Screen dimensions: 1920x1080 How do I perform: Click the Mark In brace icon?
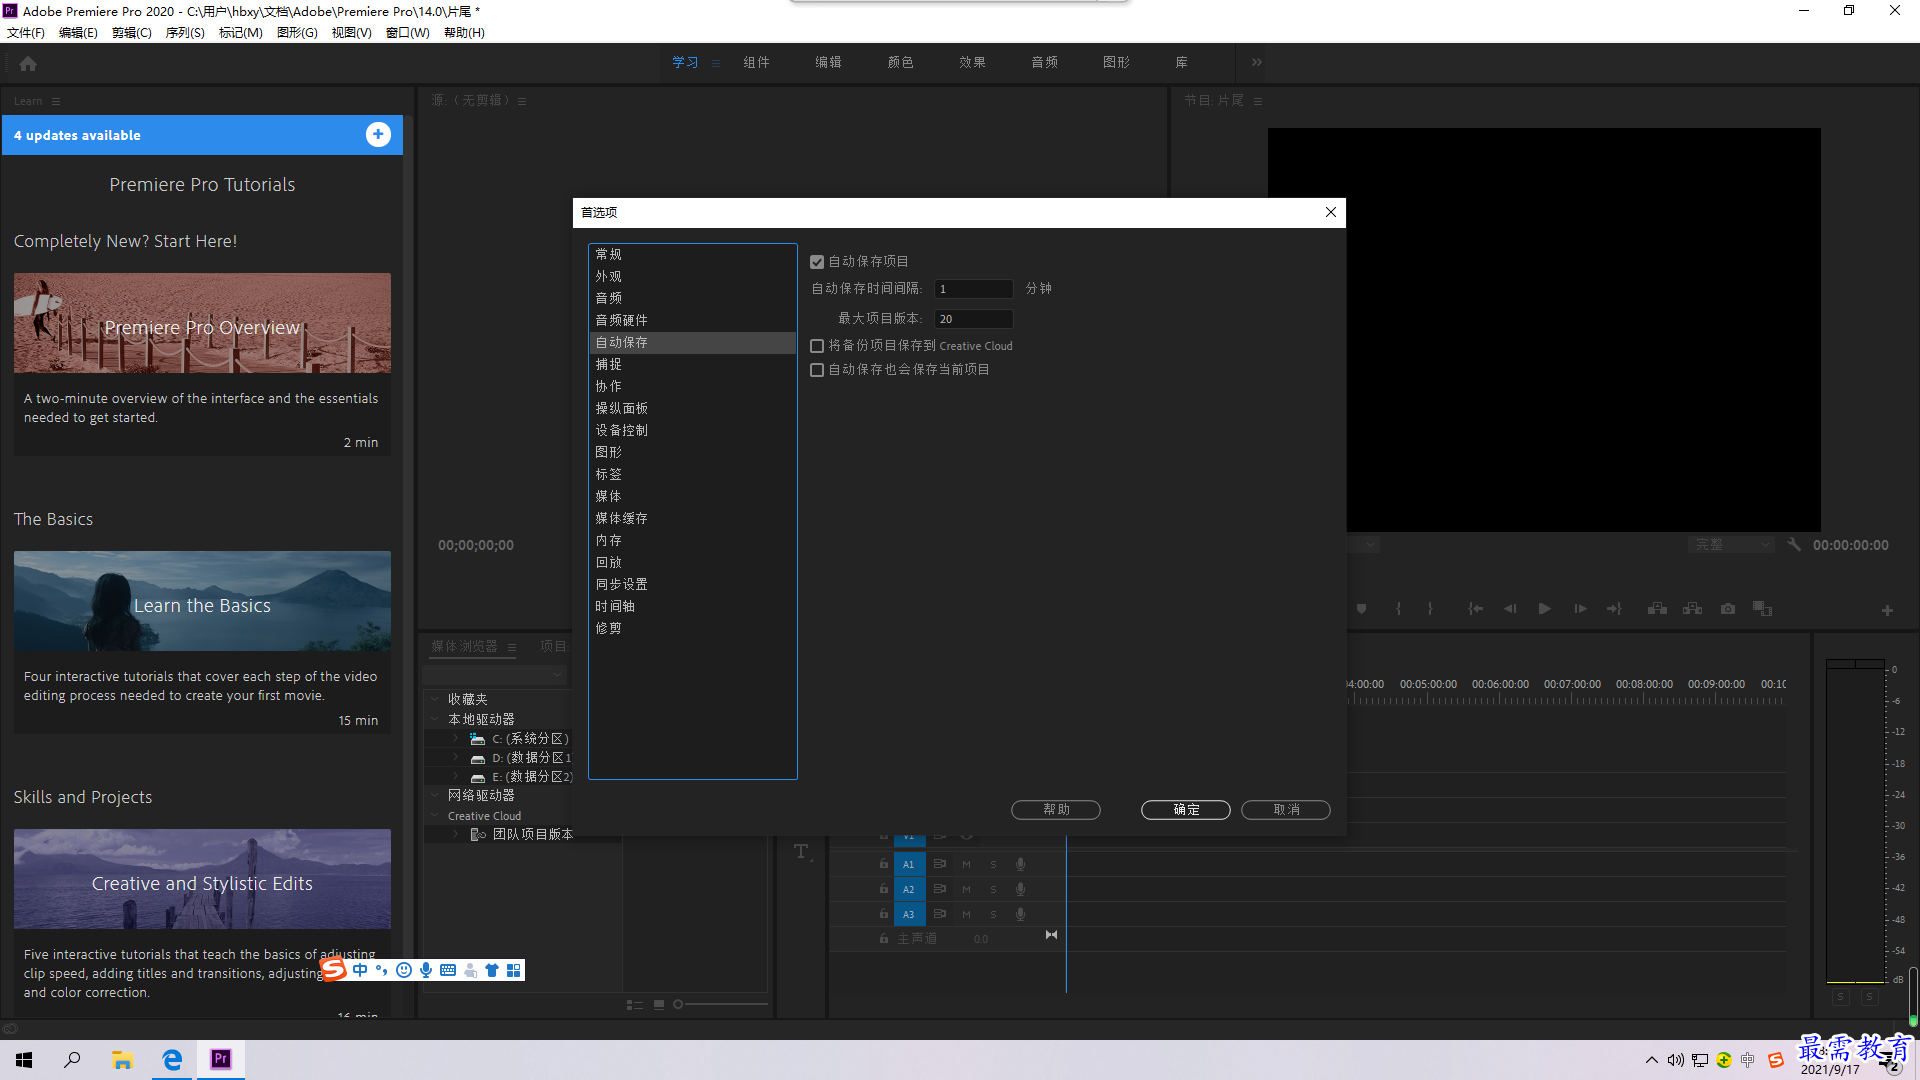(1398, 609)
